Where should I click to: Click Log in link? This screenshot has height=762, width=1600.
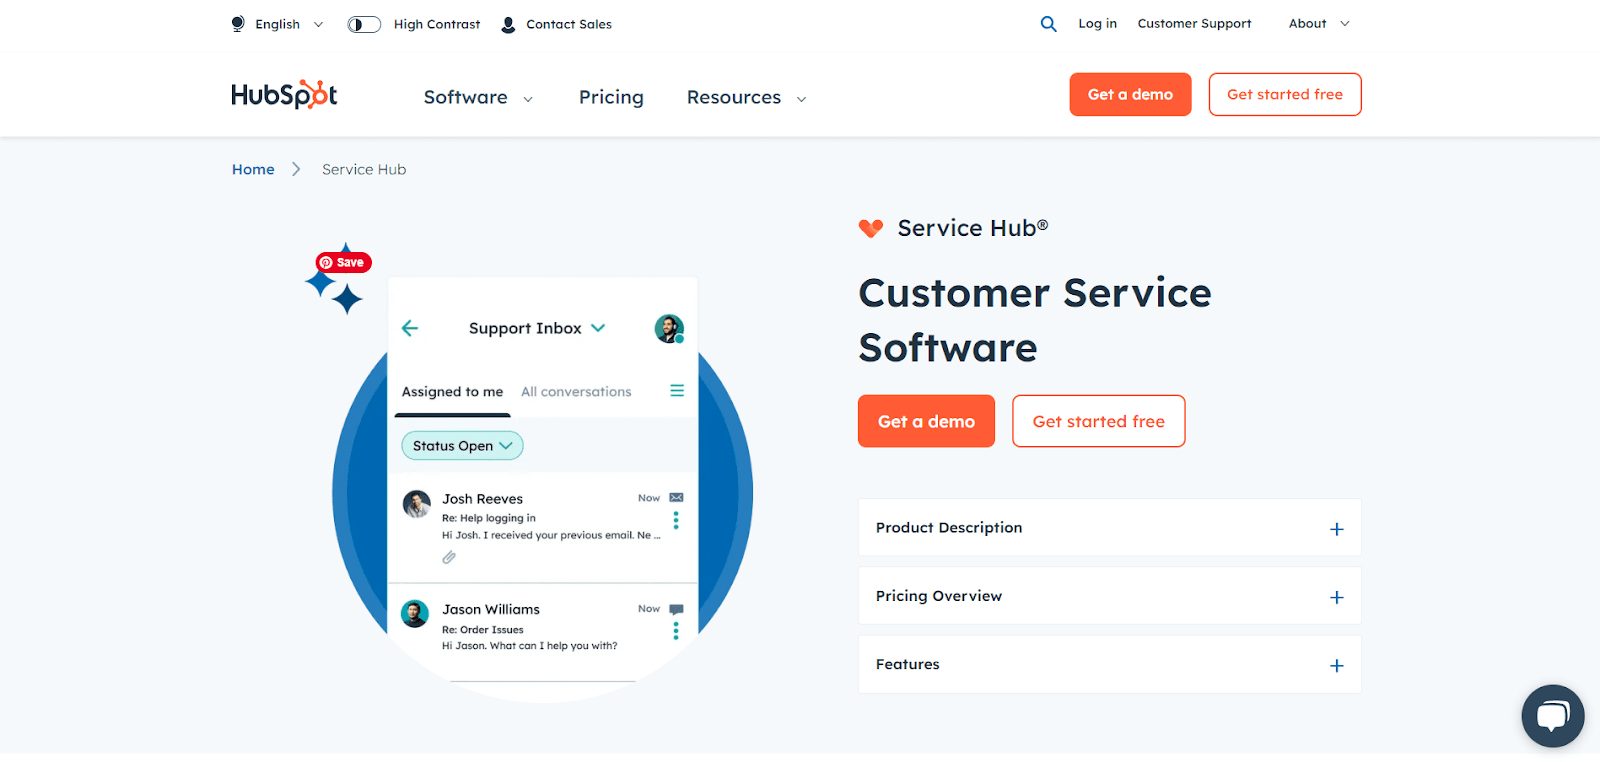[x=1097, y=24]
